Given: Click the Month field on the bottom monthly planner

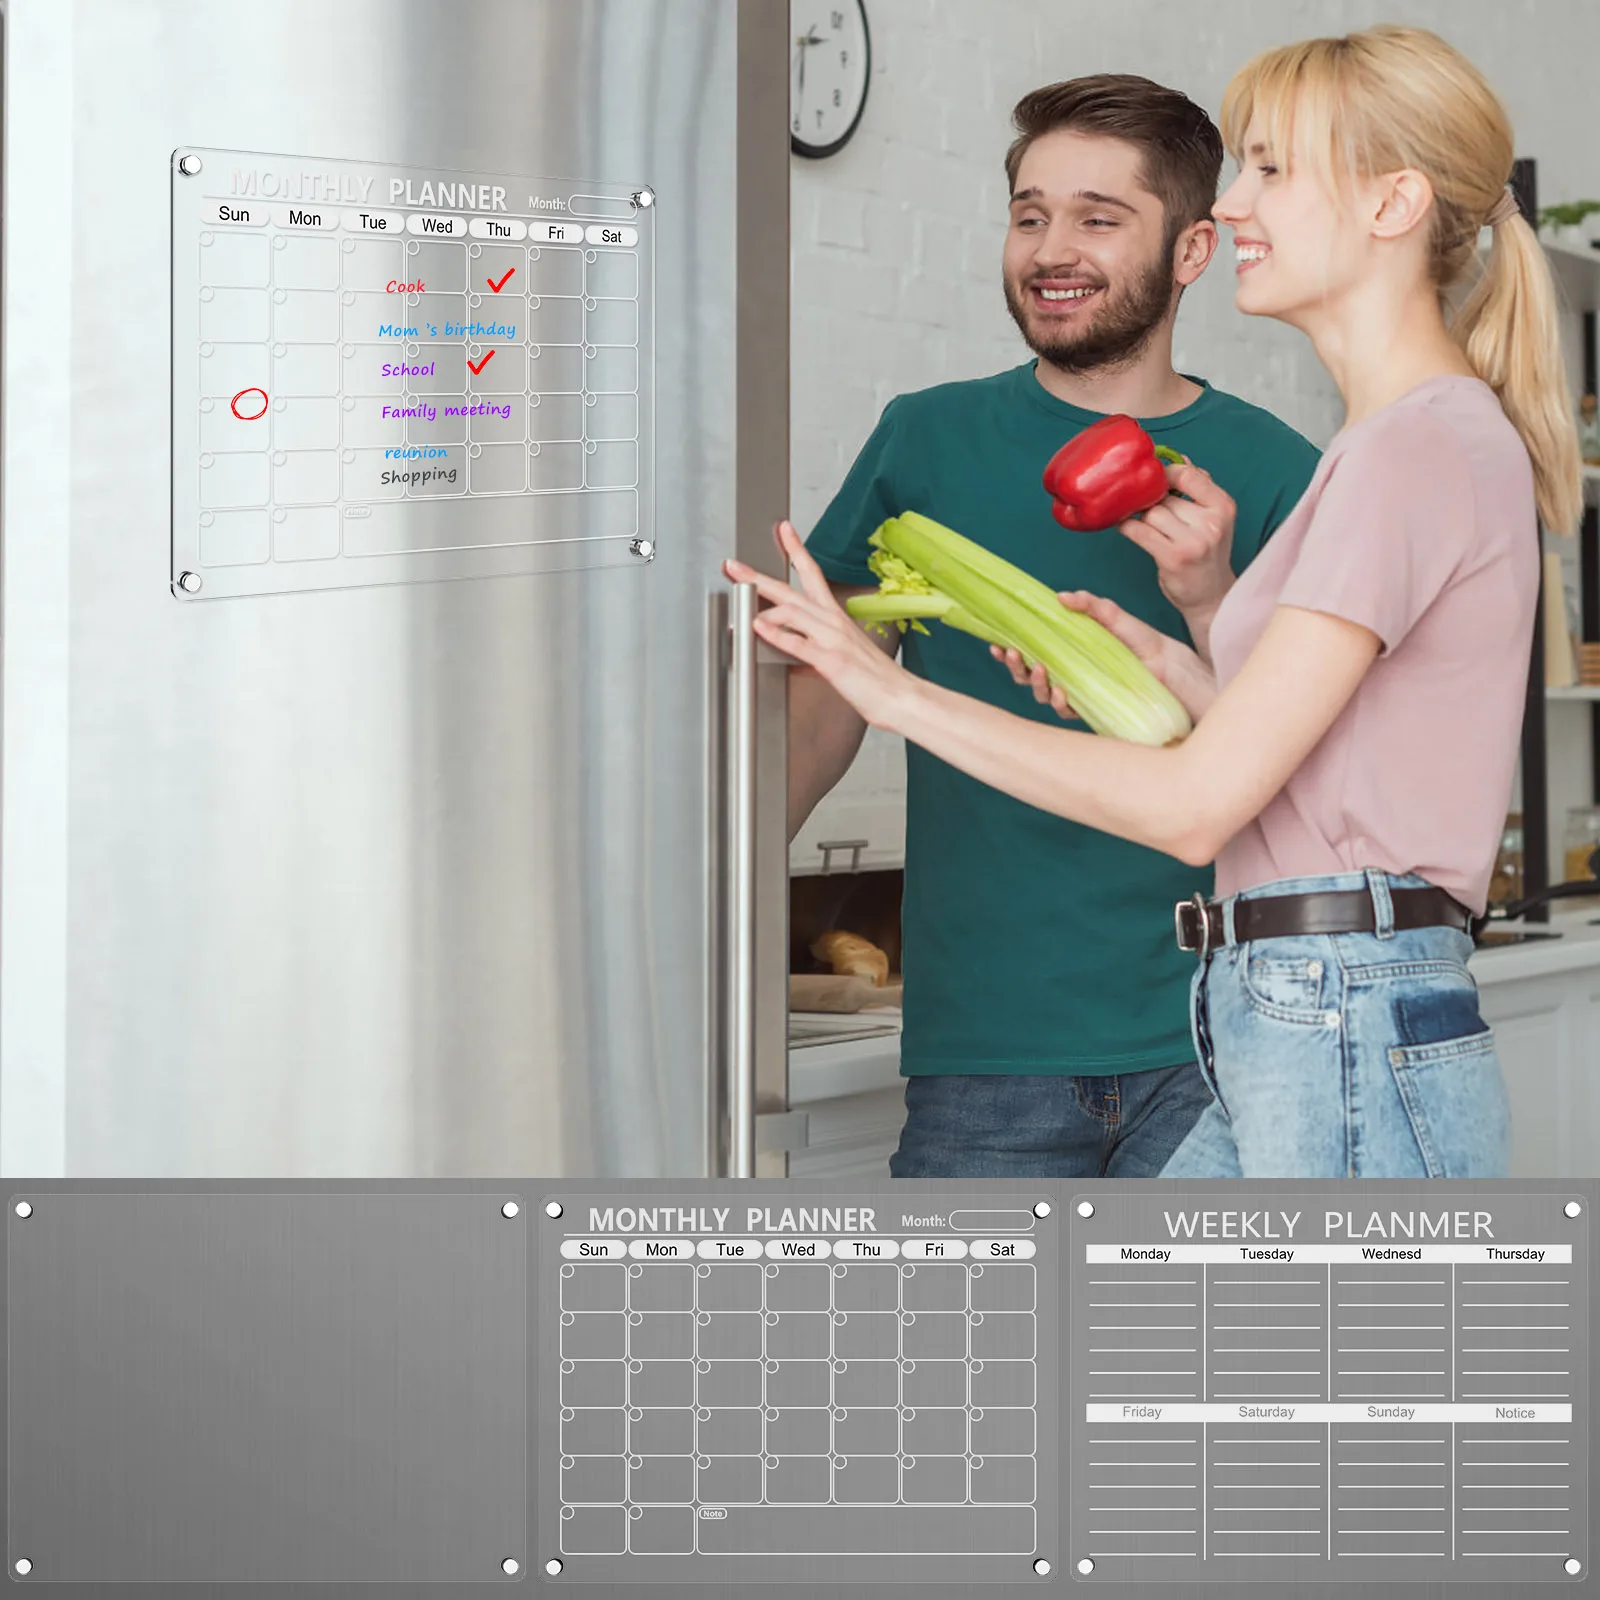Looking at the screenshot, I should coord(991,1220).
